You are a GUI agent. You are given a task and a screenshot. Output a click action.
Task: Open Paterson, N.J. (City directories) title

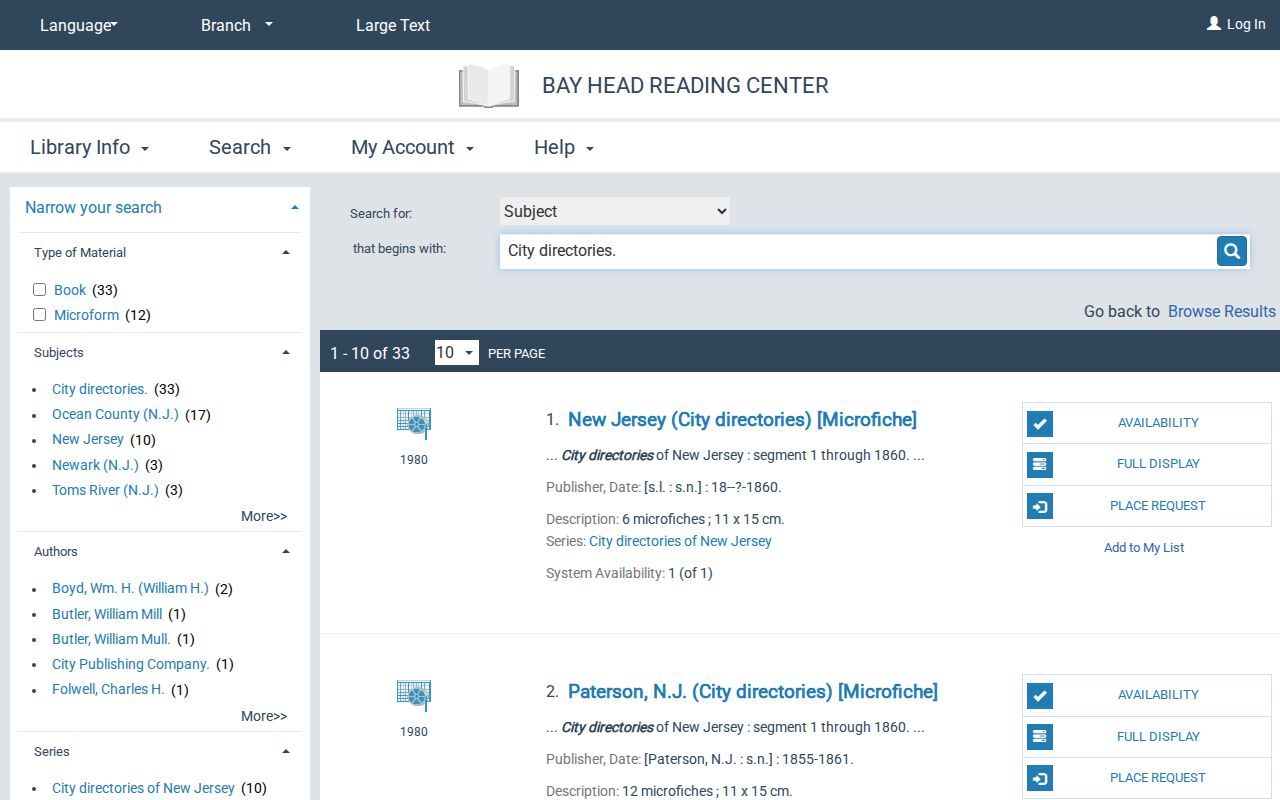click(753, 692)
